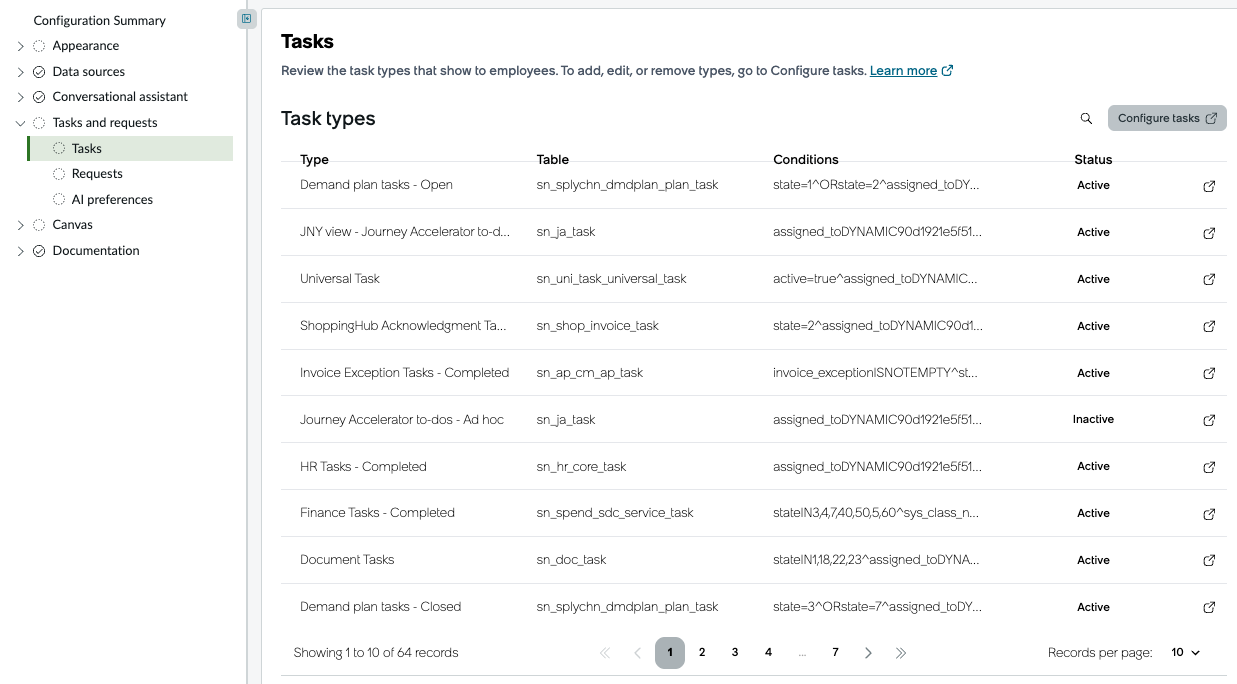1237x684 pixels.
Task: Expand the Conversational assistant section
Action: (x=20, y=97)
